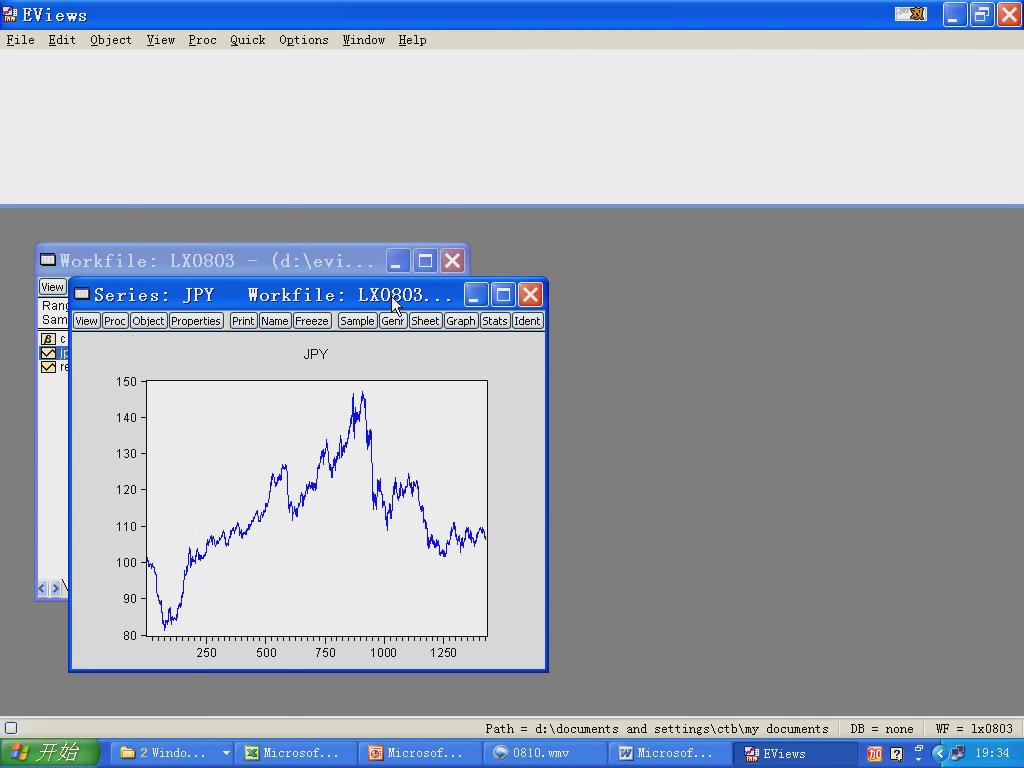Click the Workfile LX0803 window system icon
The height and width of the screenshot is (768, 1024).
(48, 260)
